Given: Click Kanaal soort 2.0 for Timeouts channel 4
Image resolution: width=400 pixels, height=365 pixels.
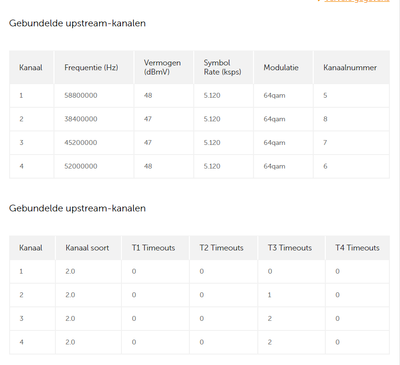Looking at the screenshot, I should [70, 342].
